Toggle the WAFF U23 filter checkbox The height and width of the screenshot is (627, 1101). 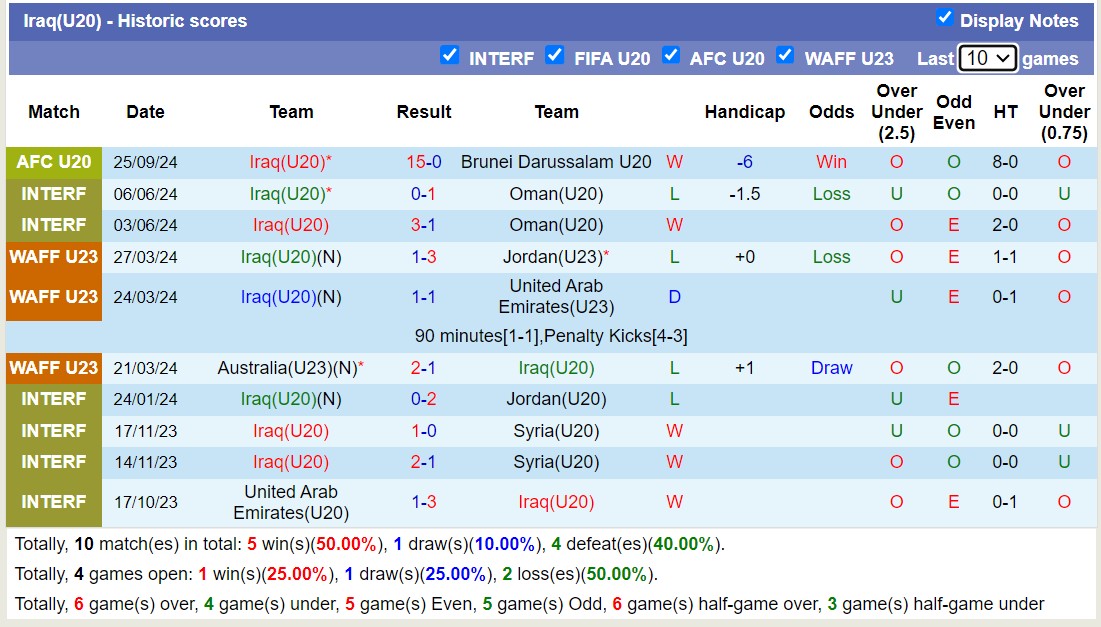click(785, 56)
